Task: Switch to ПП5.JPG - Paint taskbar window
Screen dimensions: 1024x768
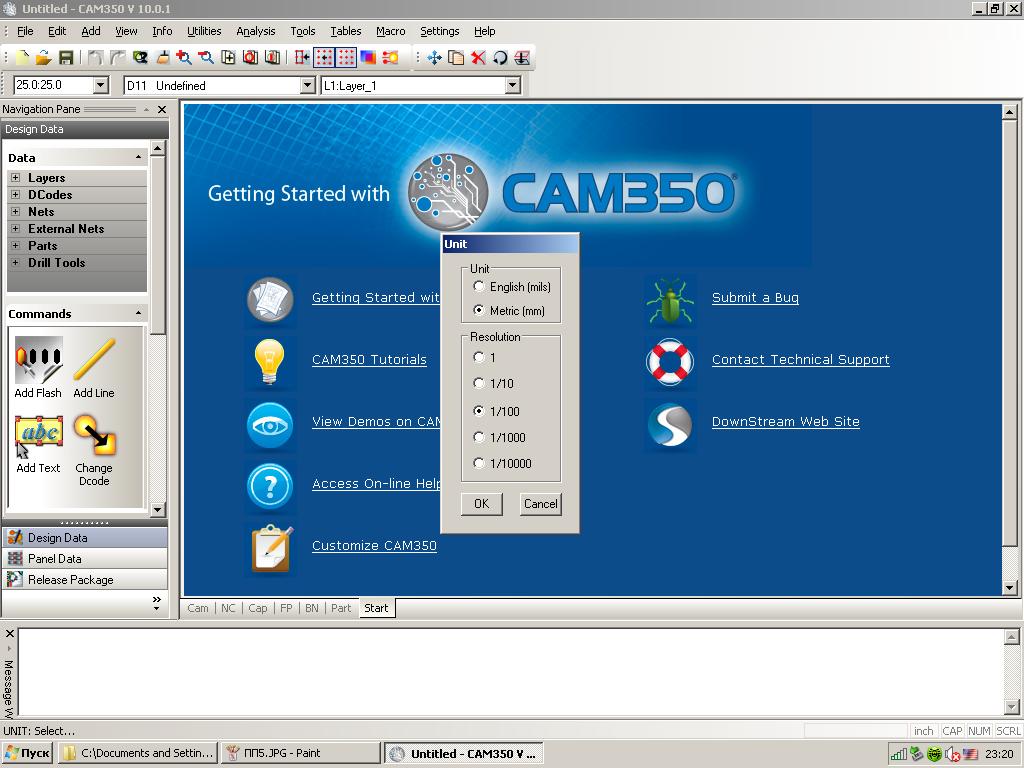Action: [x=301, y=753]
